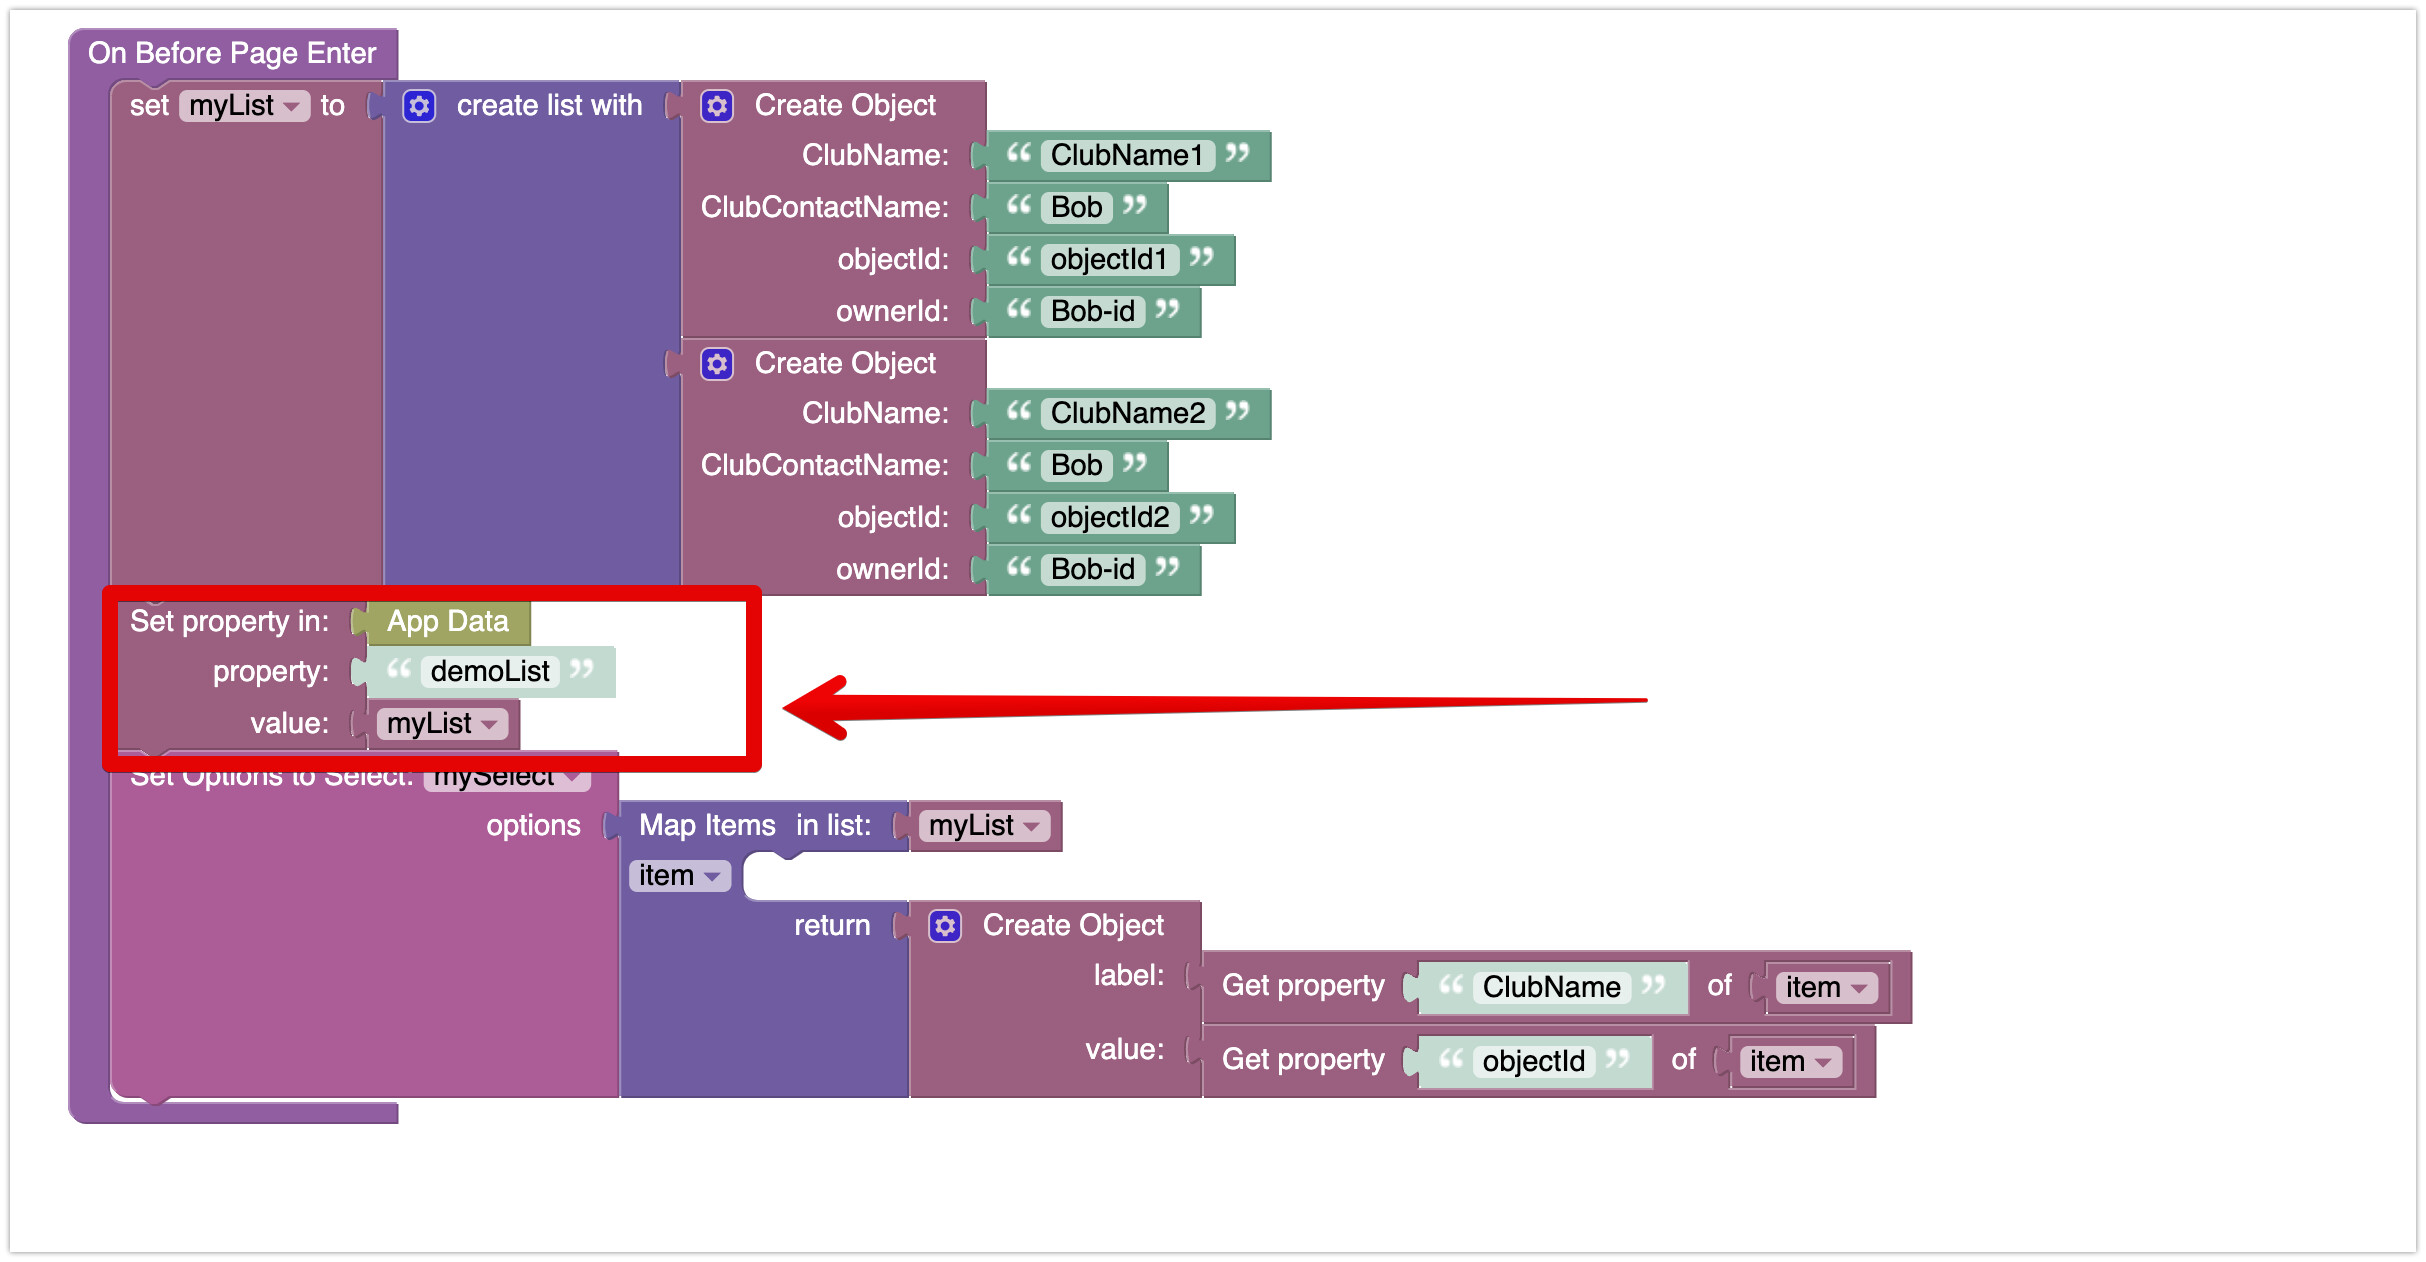
Task: Click the Map Items block label
Action: [x=707, y=825]
